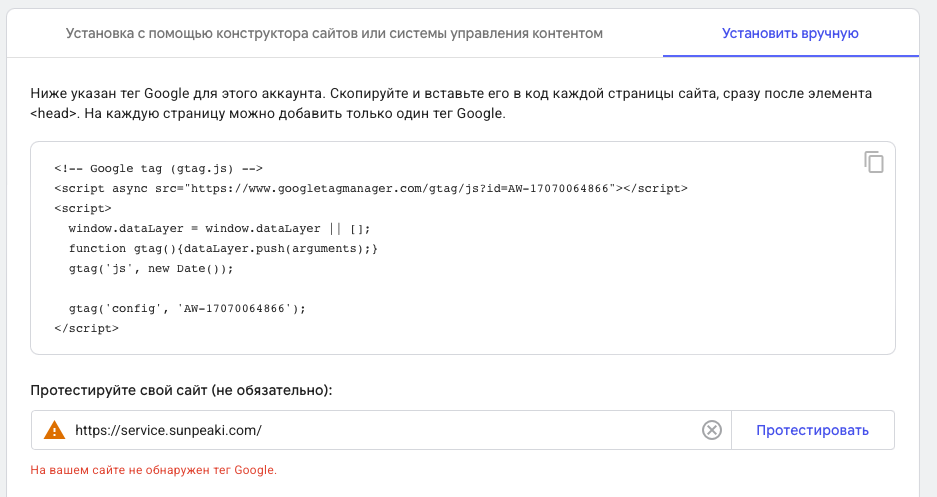Click the orange warning triangle icon
This screenshot has width=937, height=497.
tap(54, 430)
